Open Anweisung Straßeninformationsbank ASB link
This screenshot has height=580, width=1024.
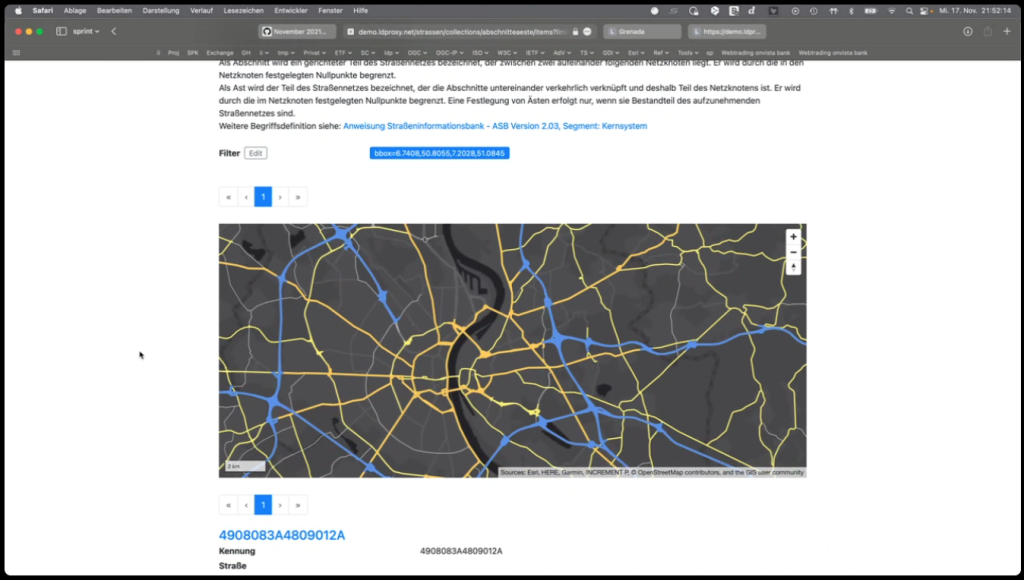click(494, 126)
